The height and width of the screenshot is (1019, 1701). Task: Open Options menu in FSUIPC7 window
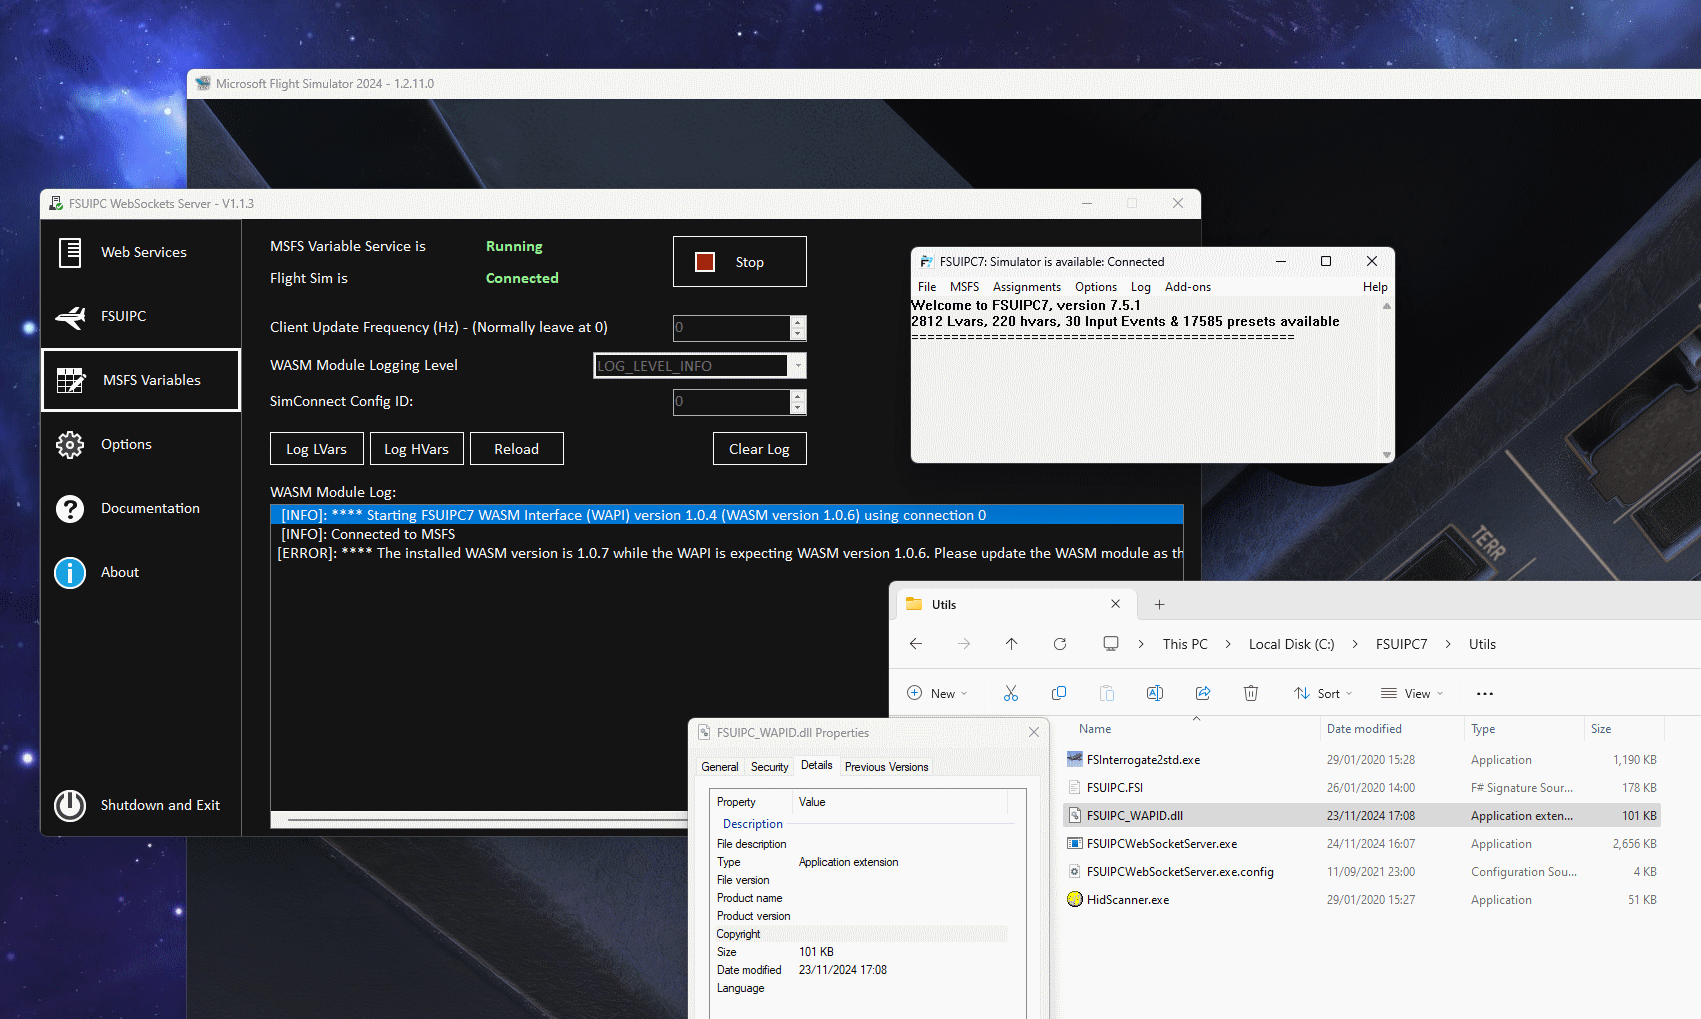click(1096, 287)
